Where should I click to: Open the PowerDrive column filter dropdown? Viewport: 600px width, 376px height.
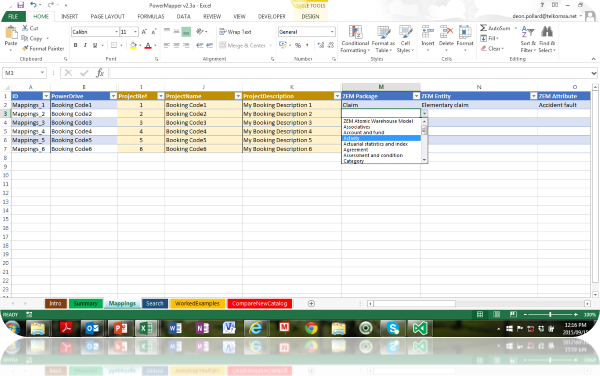pyautogui.click(x=113, y=96)
